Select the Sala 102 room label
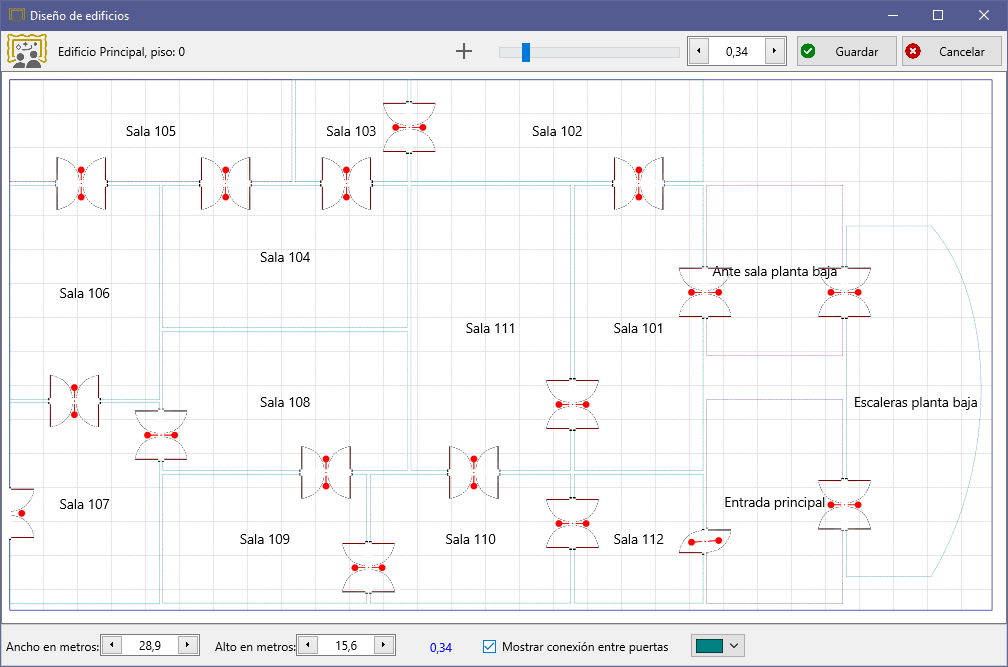This screenshot has width=1008, height=667. (x=557, y=131)
